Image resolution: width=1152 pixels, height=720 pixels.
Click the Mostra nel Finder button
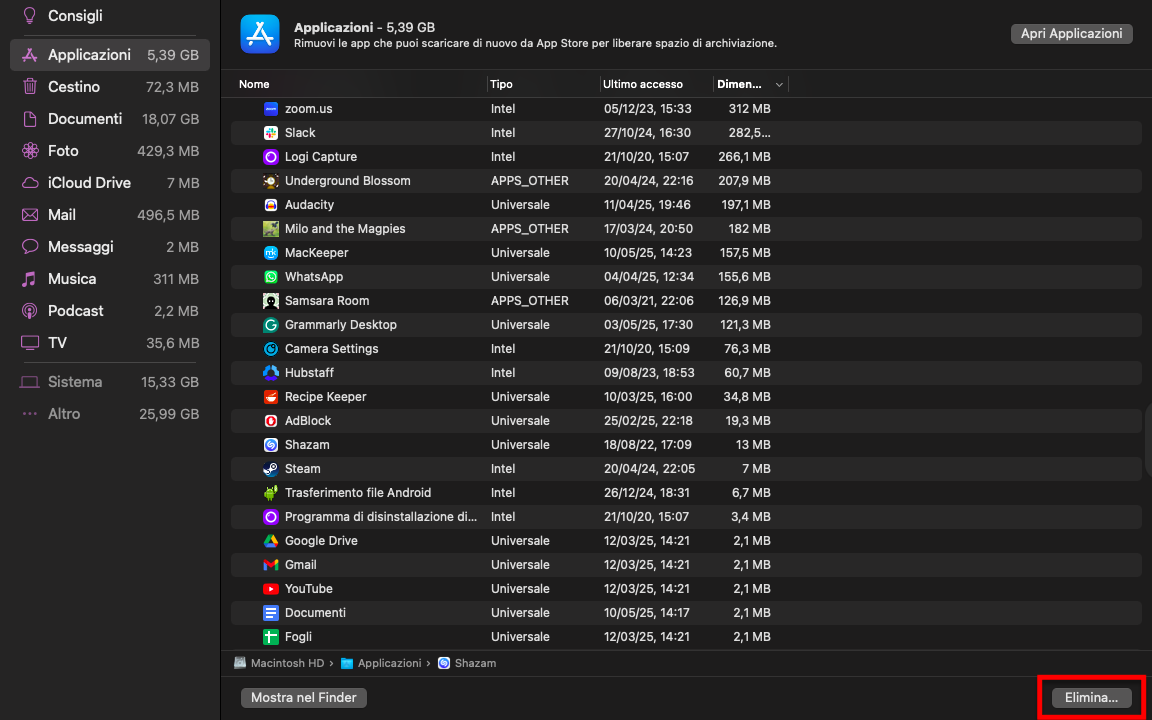(x=303, y=697)
